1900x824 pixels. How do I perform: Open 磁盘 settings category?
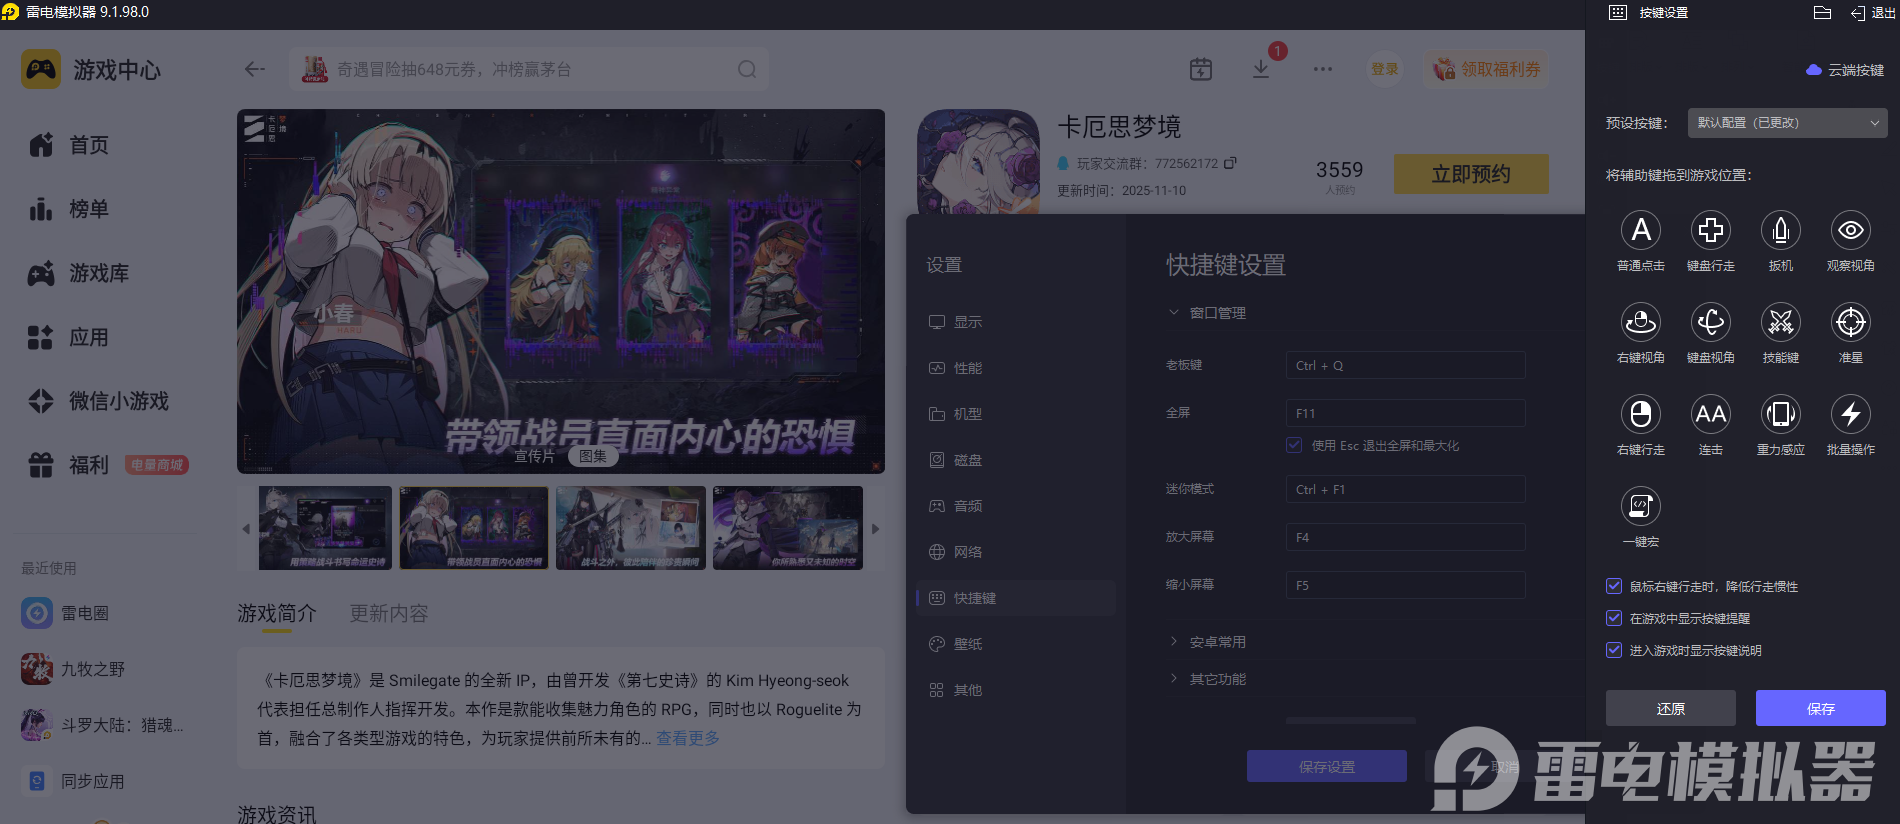[x=1015, y=460]
